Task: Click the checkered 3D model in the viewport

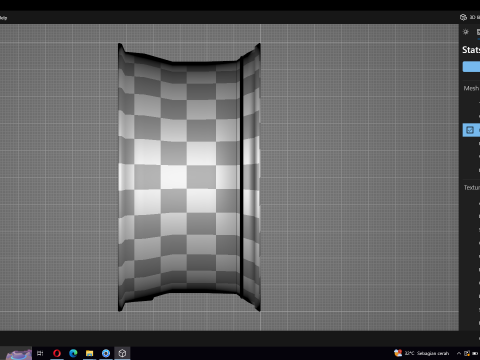Action: tap(189, 177)
